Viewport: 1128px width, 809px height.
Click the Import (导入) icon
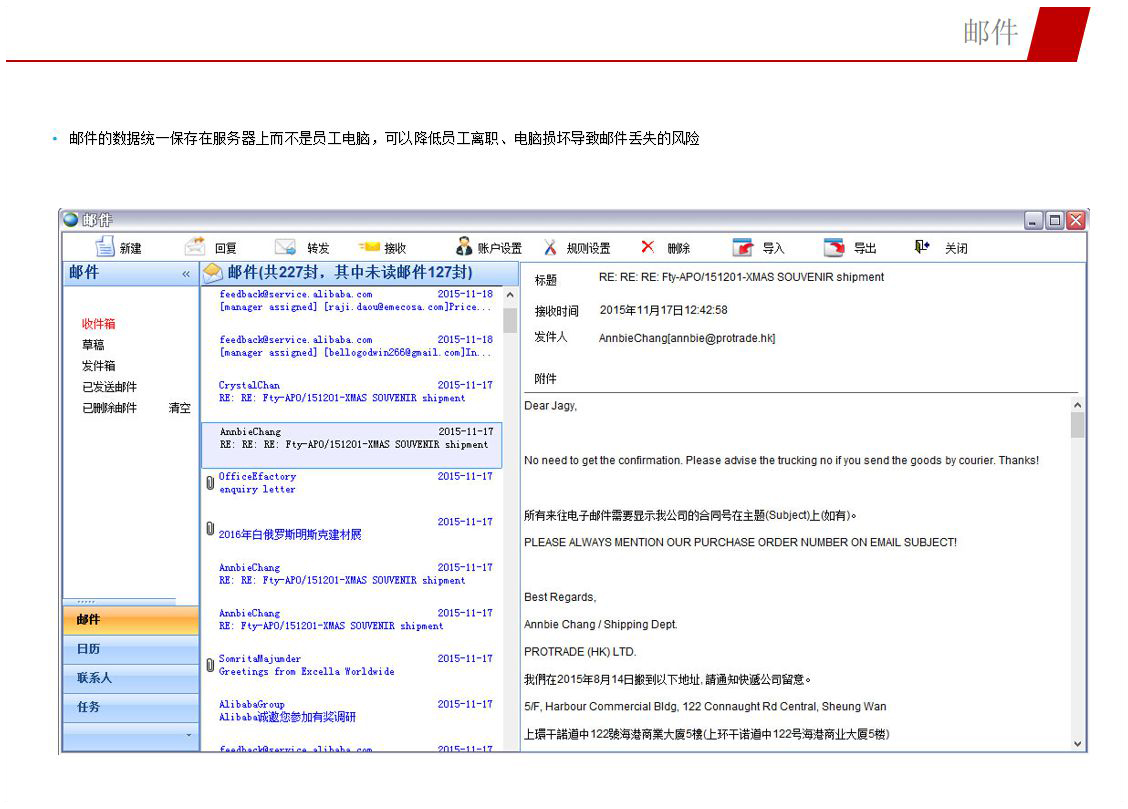coord(742,247)
